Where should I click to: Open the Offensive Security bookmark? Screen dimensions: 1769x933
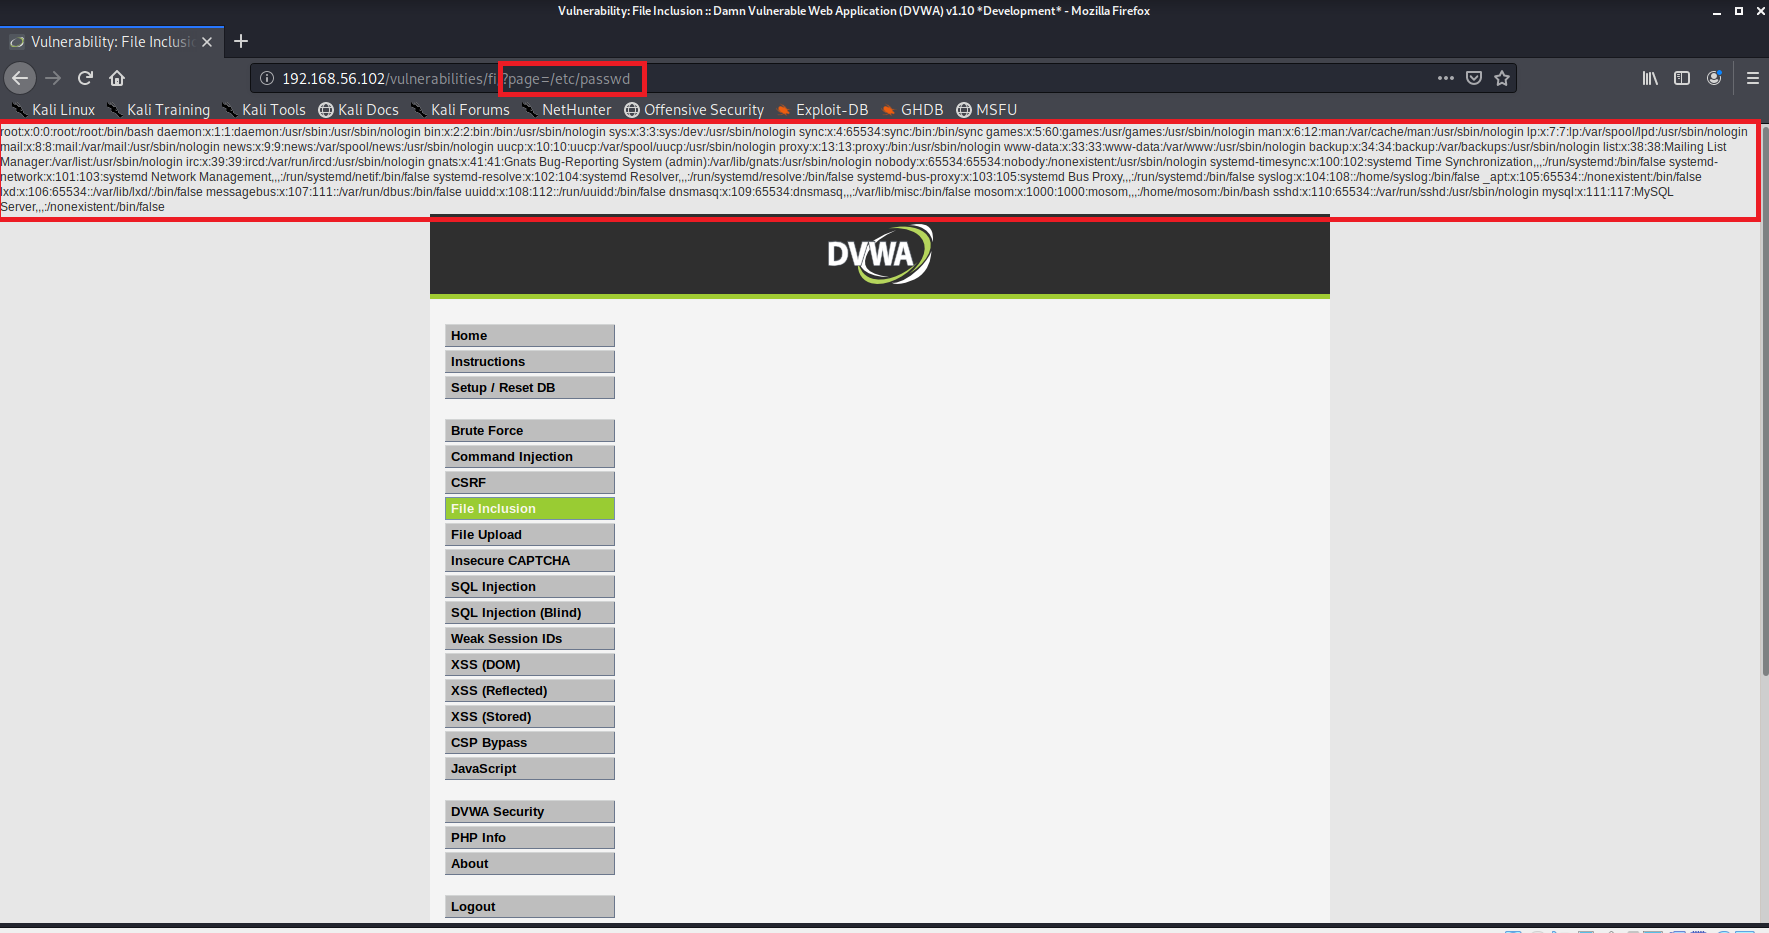pyautogui.click(x=694, y=110)
